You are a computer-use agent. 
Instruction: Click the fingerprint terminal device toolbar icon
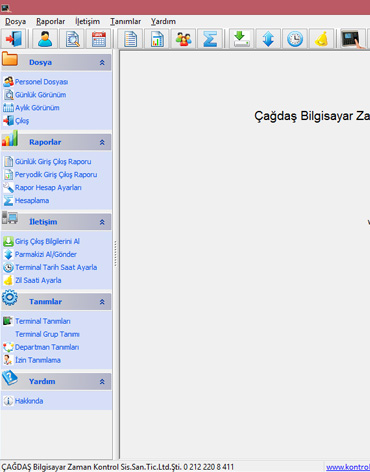(352, 39)
